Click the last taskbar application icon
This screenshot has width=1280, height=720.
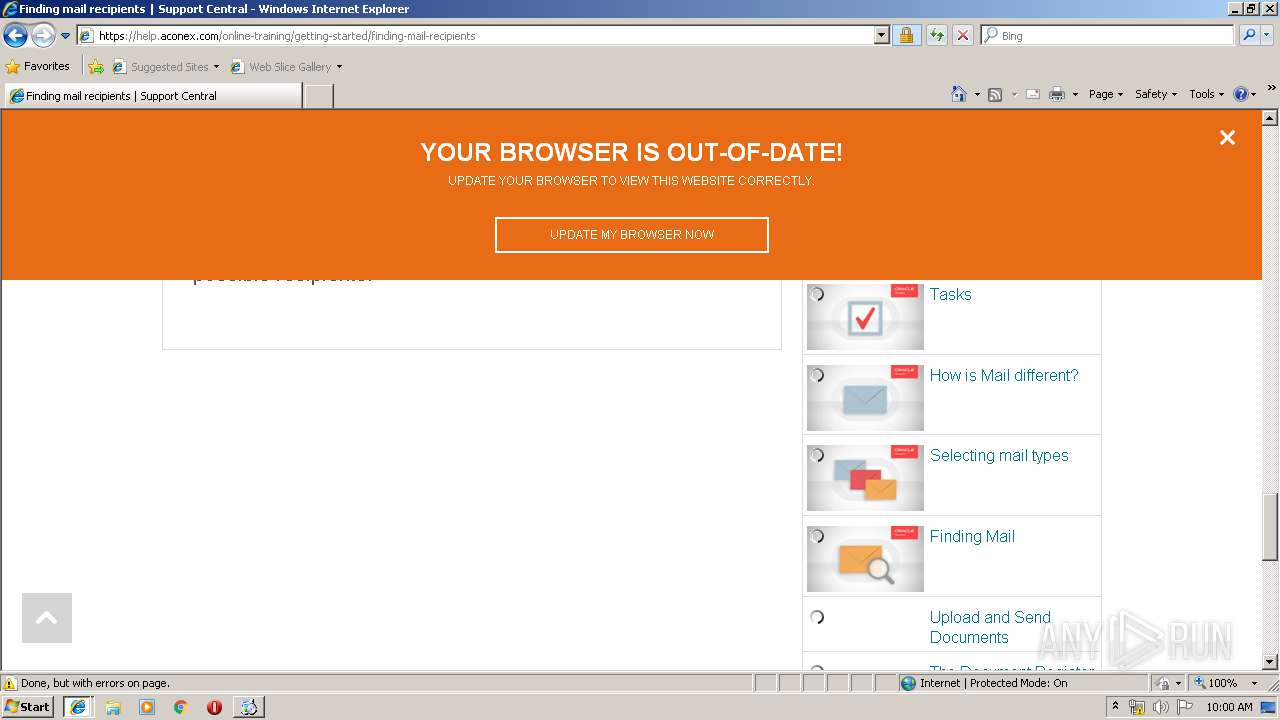[248, 707]
